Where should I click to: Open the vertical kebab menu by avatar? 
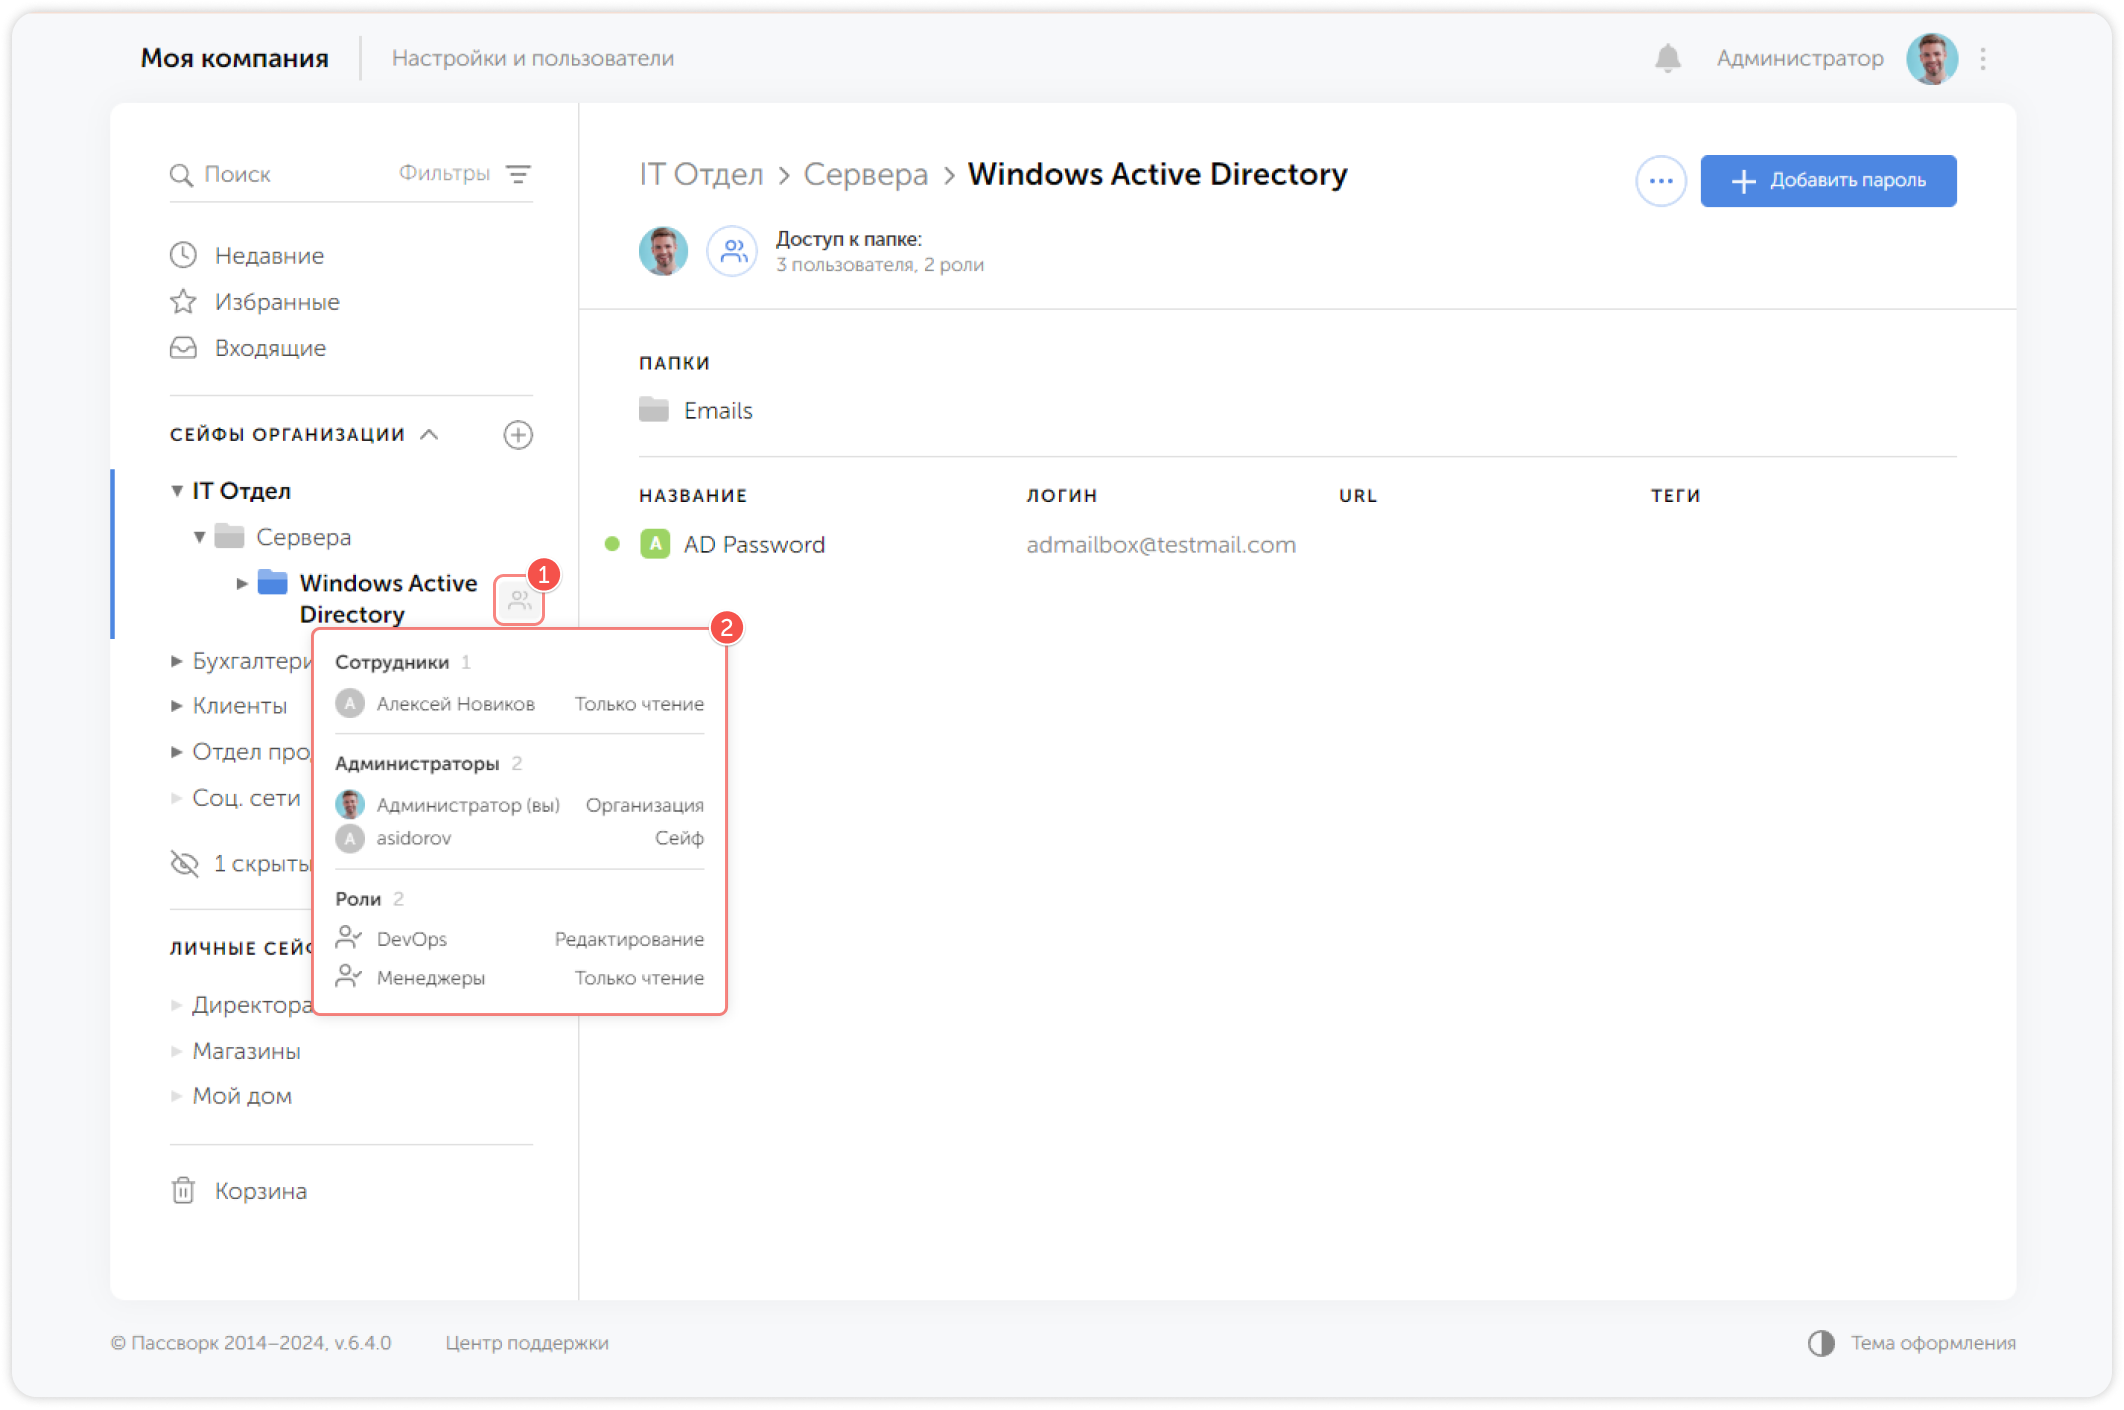[1982, 59]
